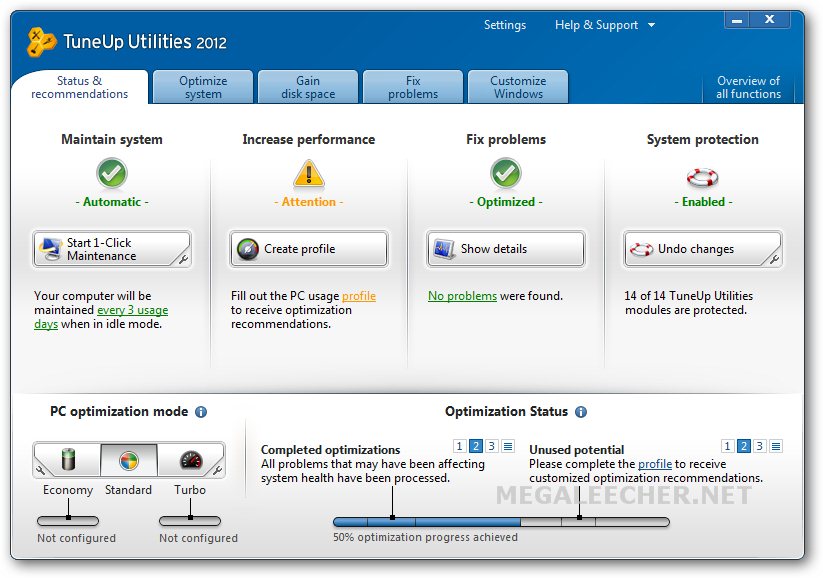Switch to Economy mode
This screenshot has width=823, height=578.
tap(68, 460)
